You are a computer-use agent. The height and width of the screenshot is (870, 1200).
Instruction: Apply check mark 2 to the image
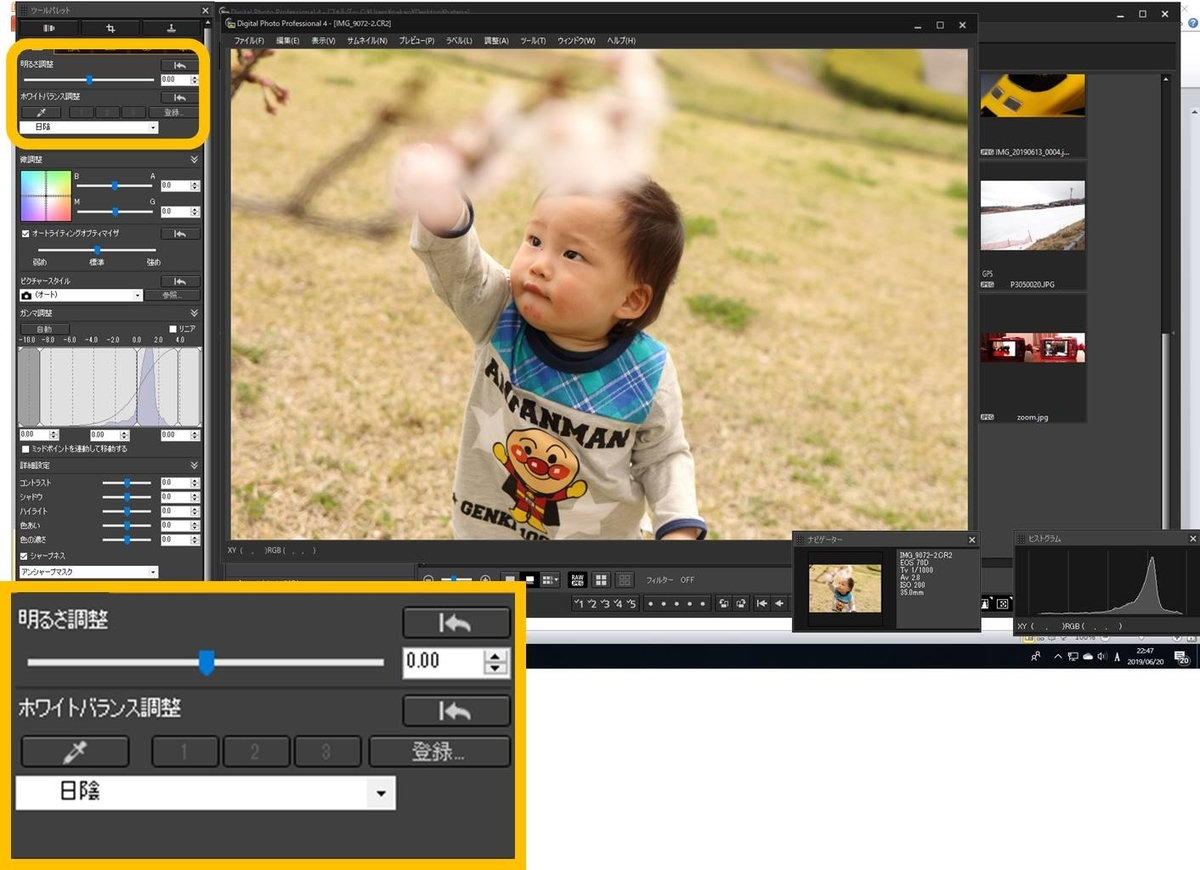coord(592,603)
